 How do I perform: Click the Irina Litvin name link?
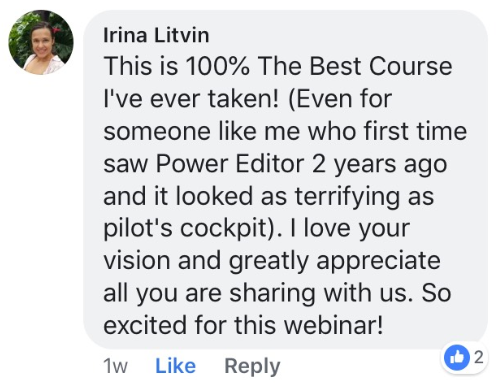[156, 35]
